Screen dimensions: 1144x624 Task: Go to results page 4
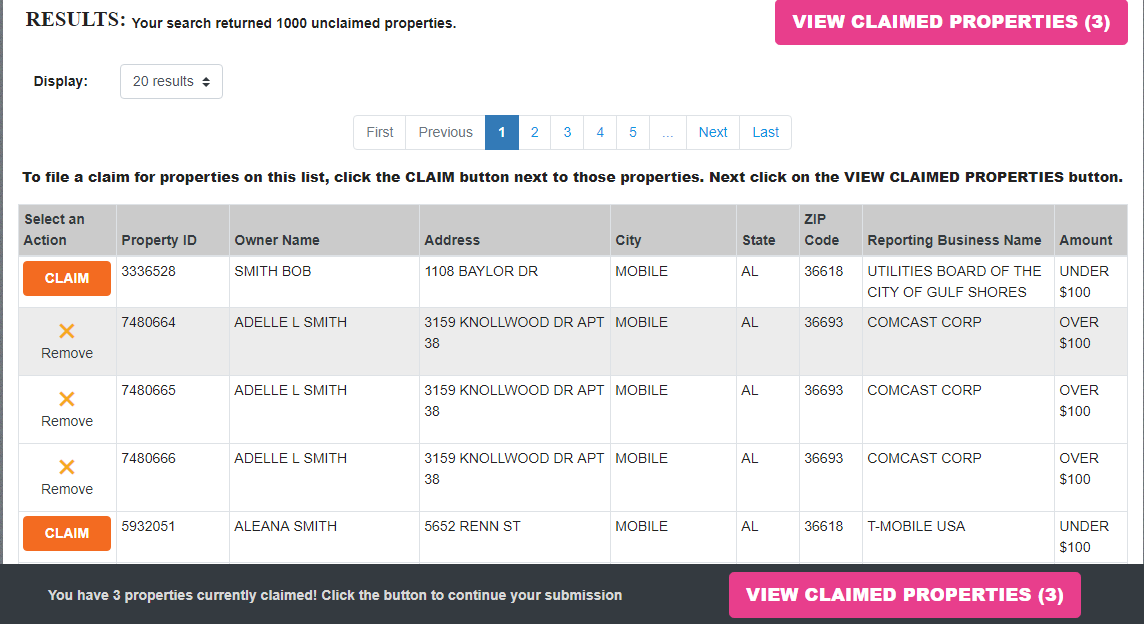point(600,132)
